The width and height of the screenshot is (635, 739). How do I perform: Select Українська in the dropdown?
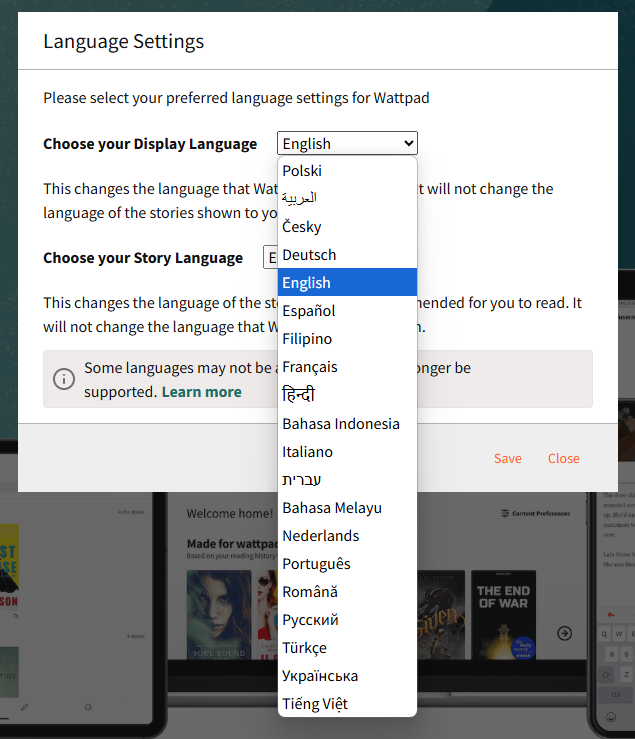pyautogui.click(x=347, y=676)
